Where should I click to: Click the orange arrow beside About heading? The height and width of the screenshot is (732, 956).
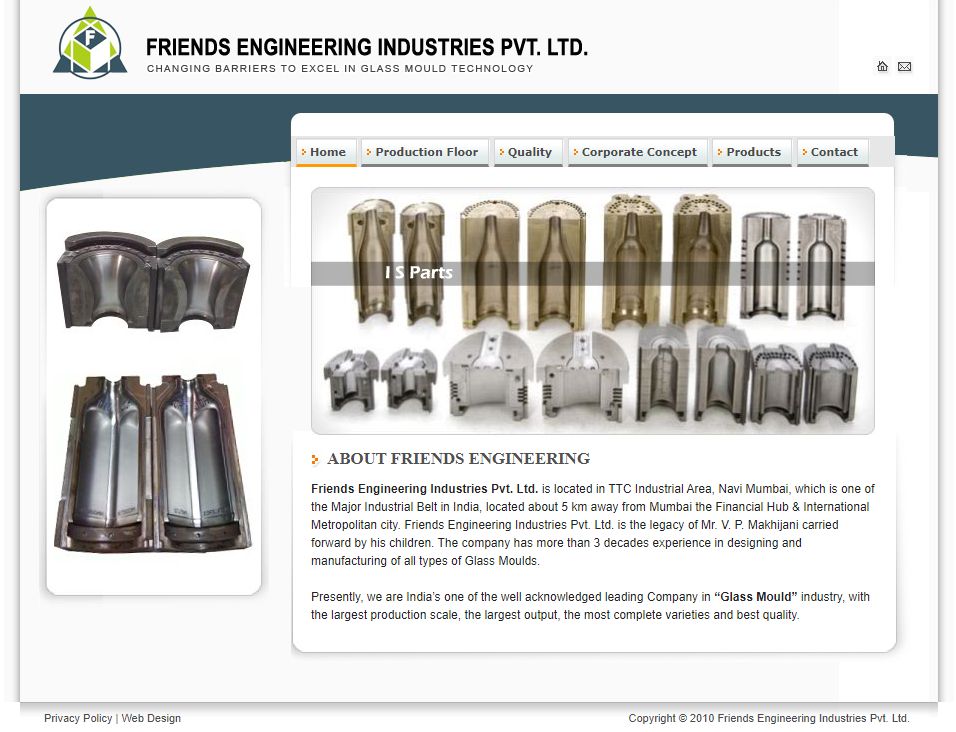[315, 460]
